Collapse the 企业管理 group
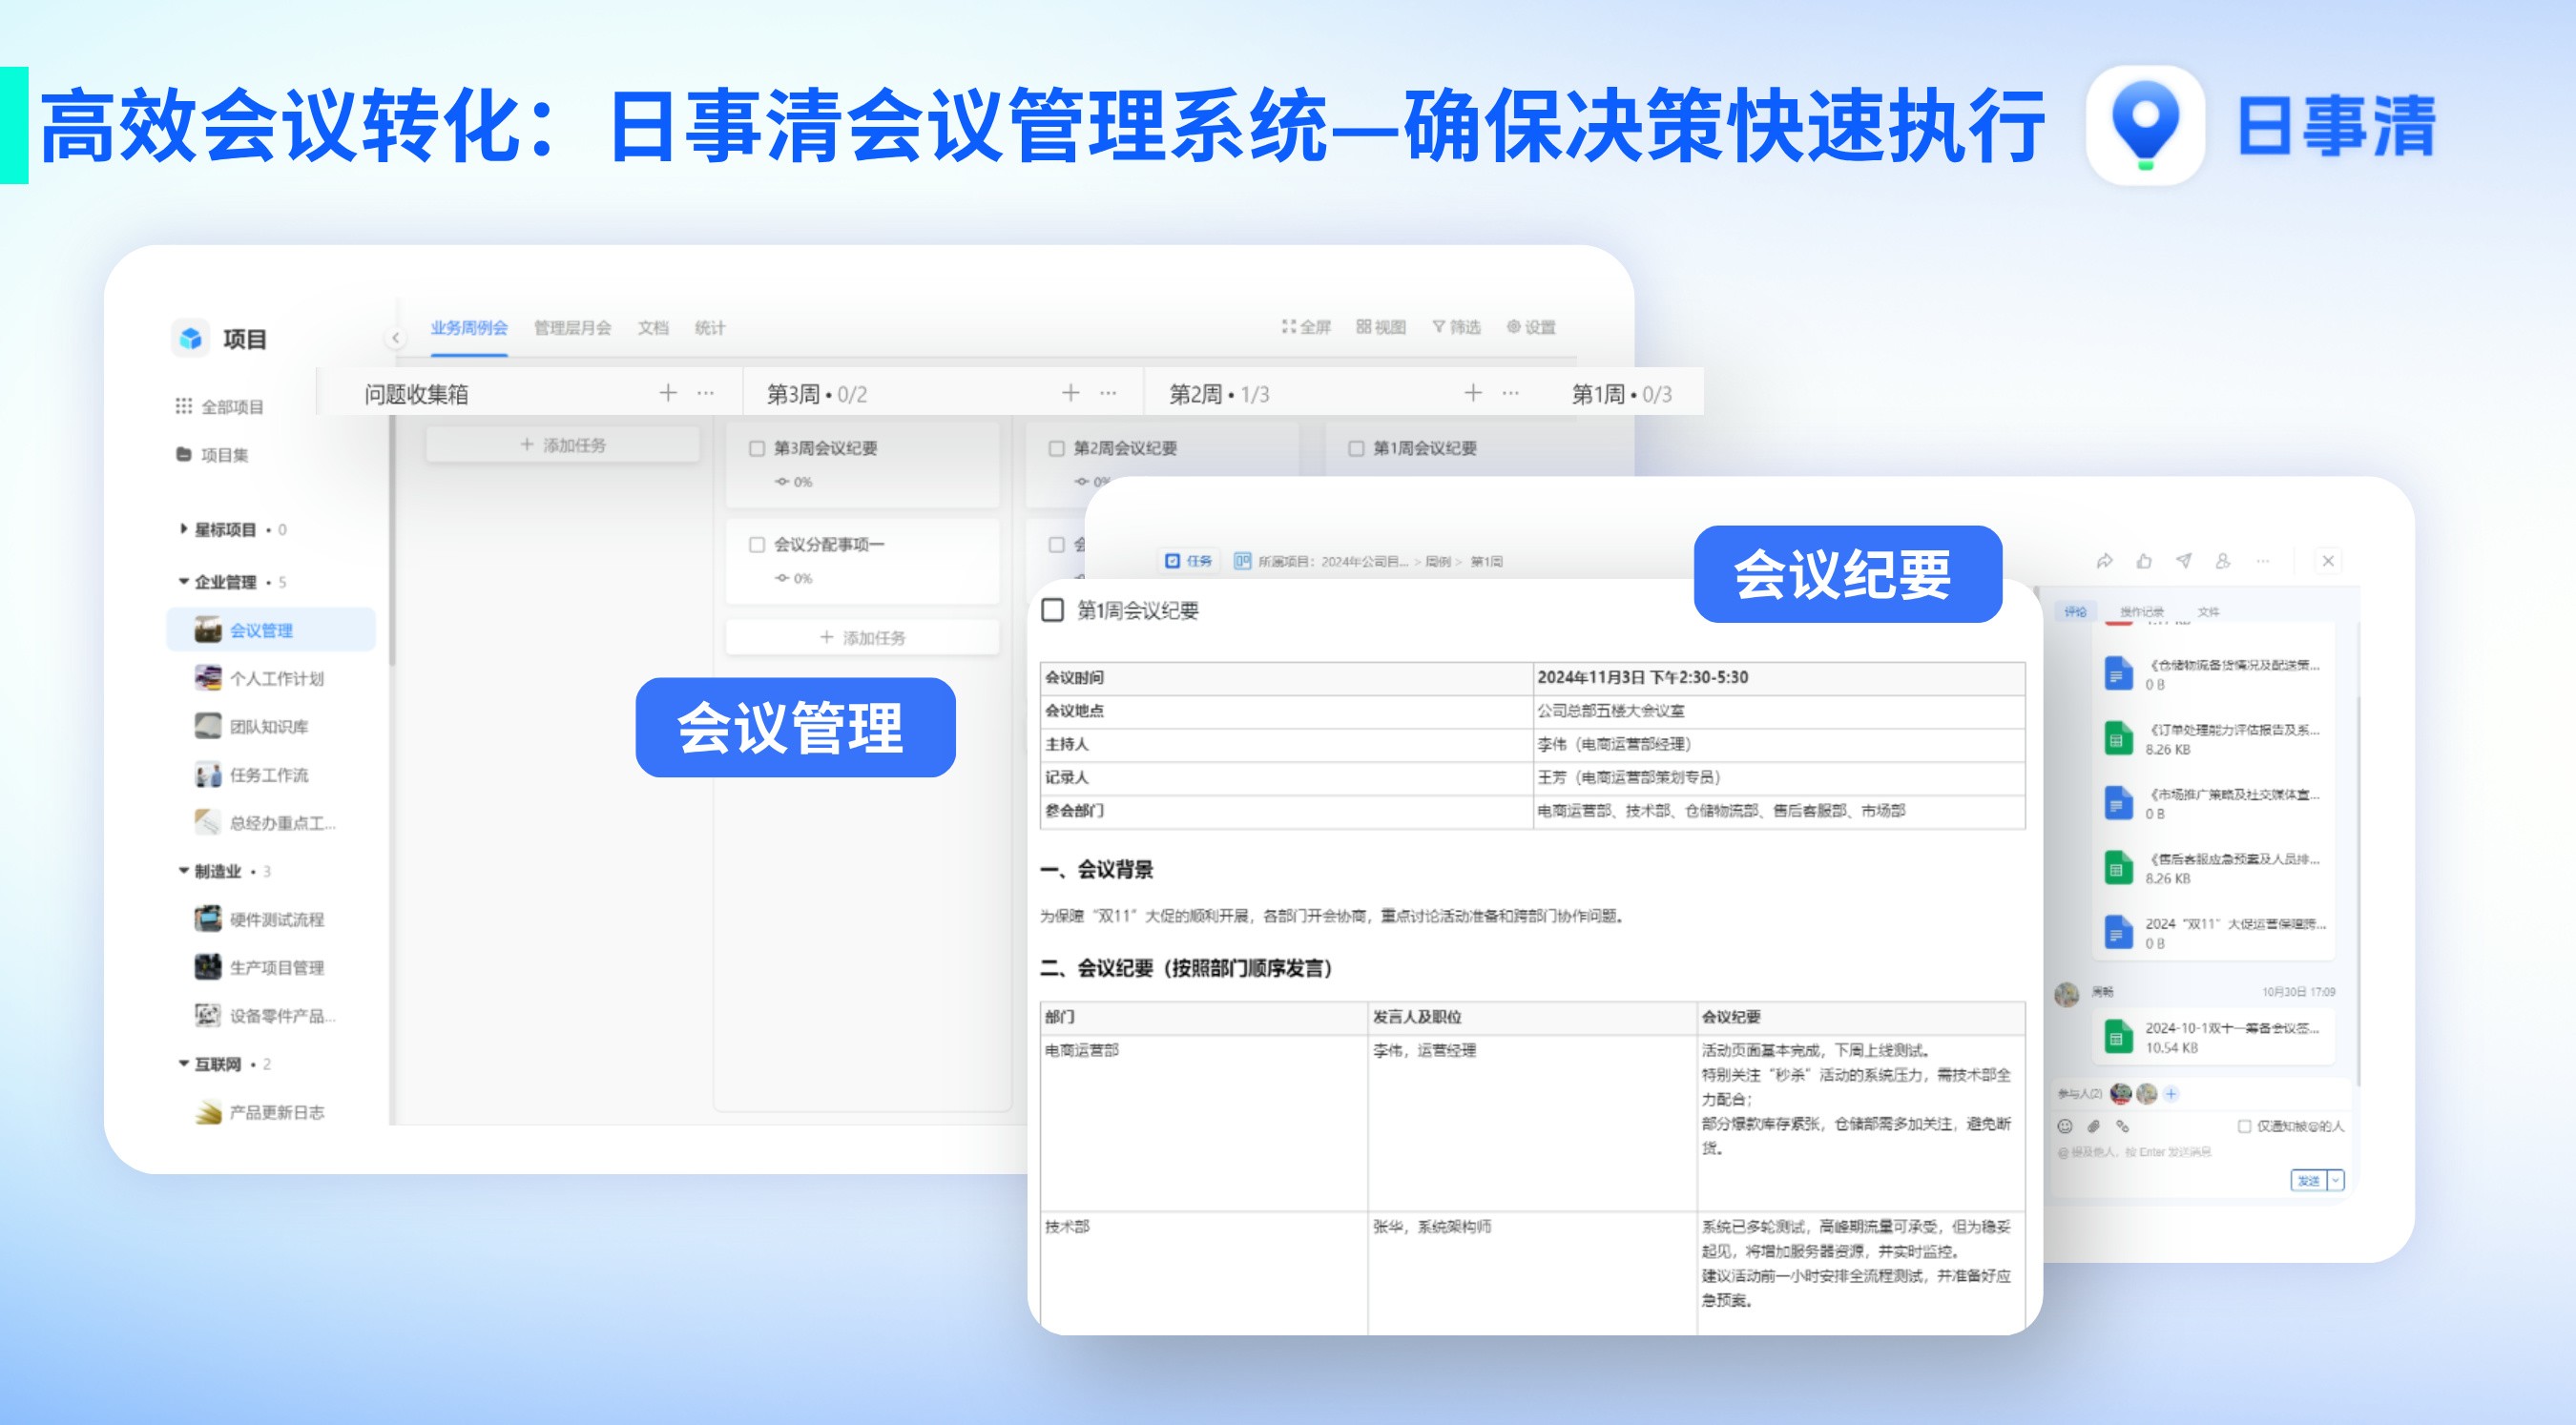The image size is (2576, 1425). coord(183,581)
